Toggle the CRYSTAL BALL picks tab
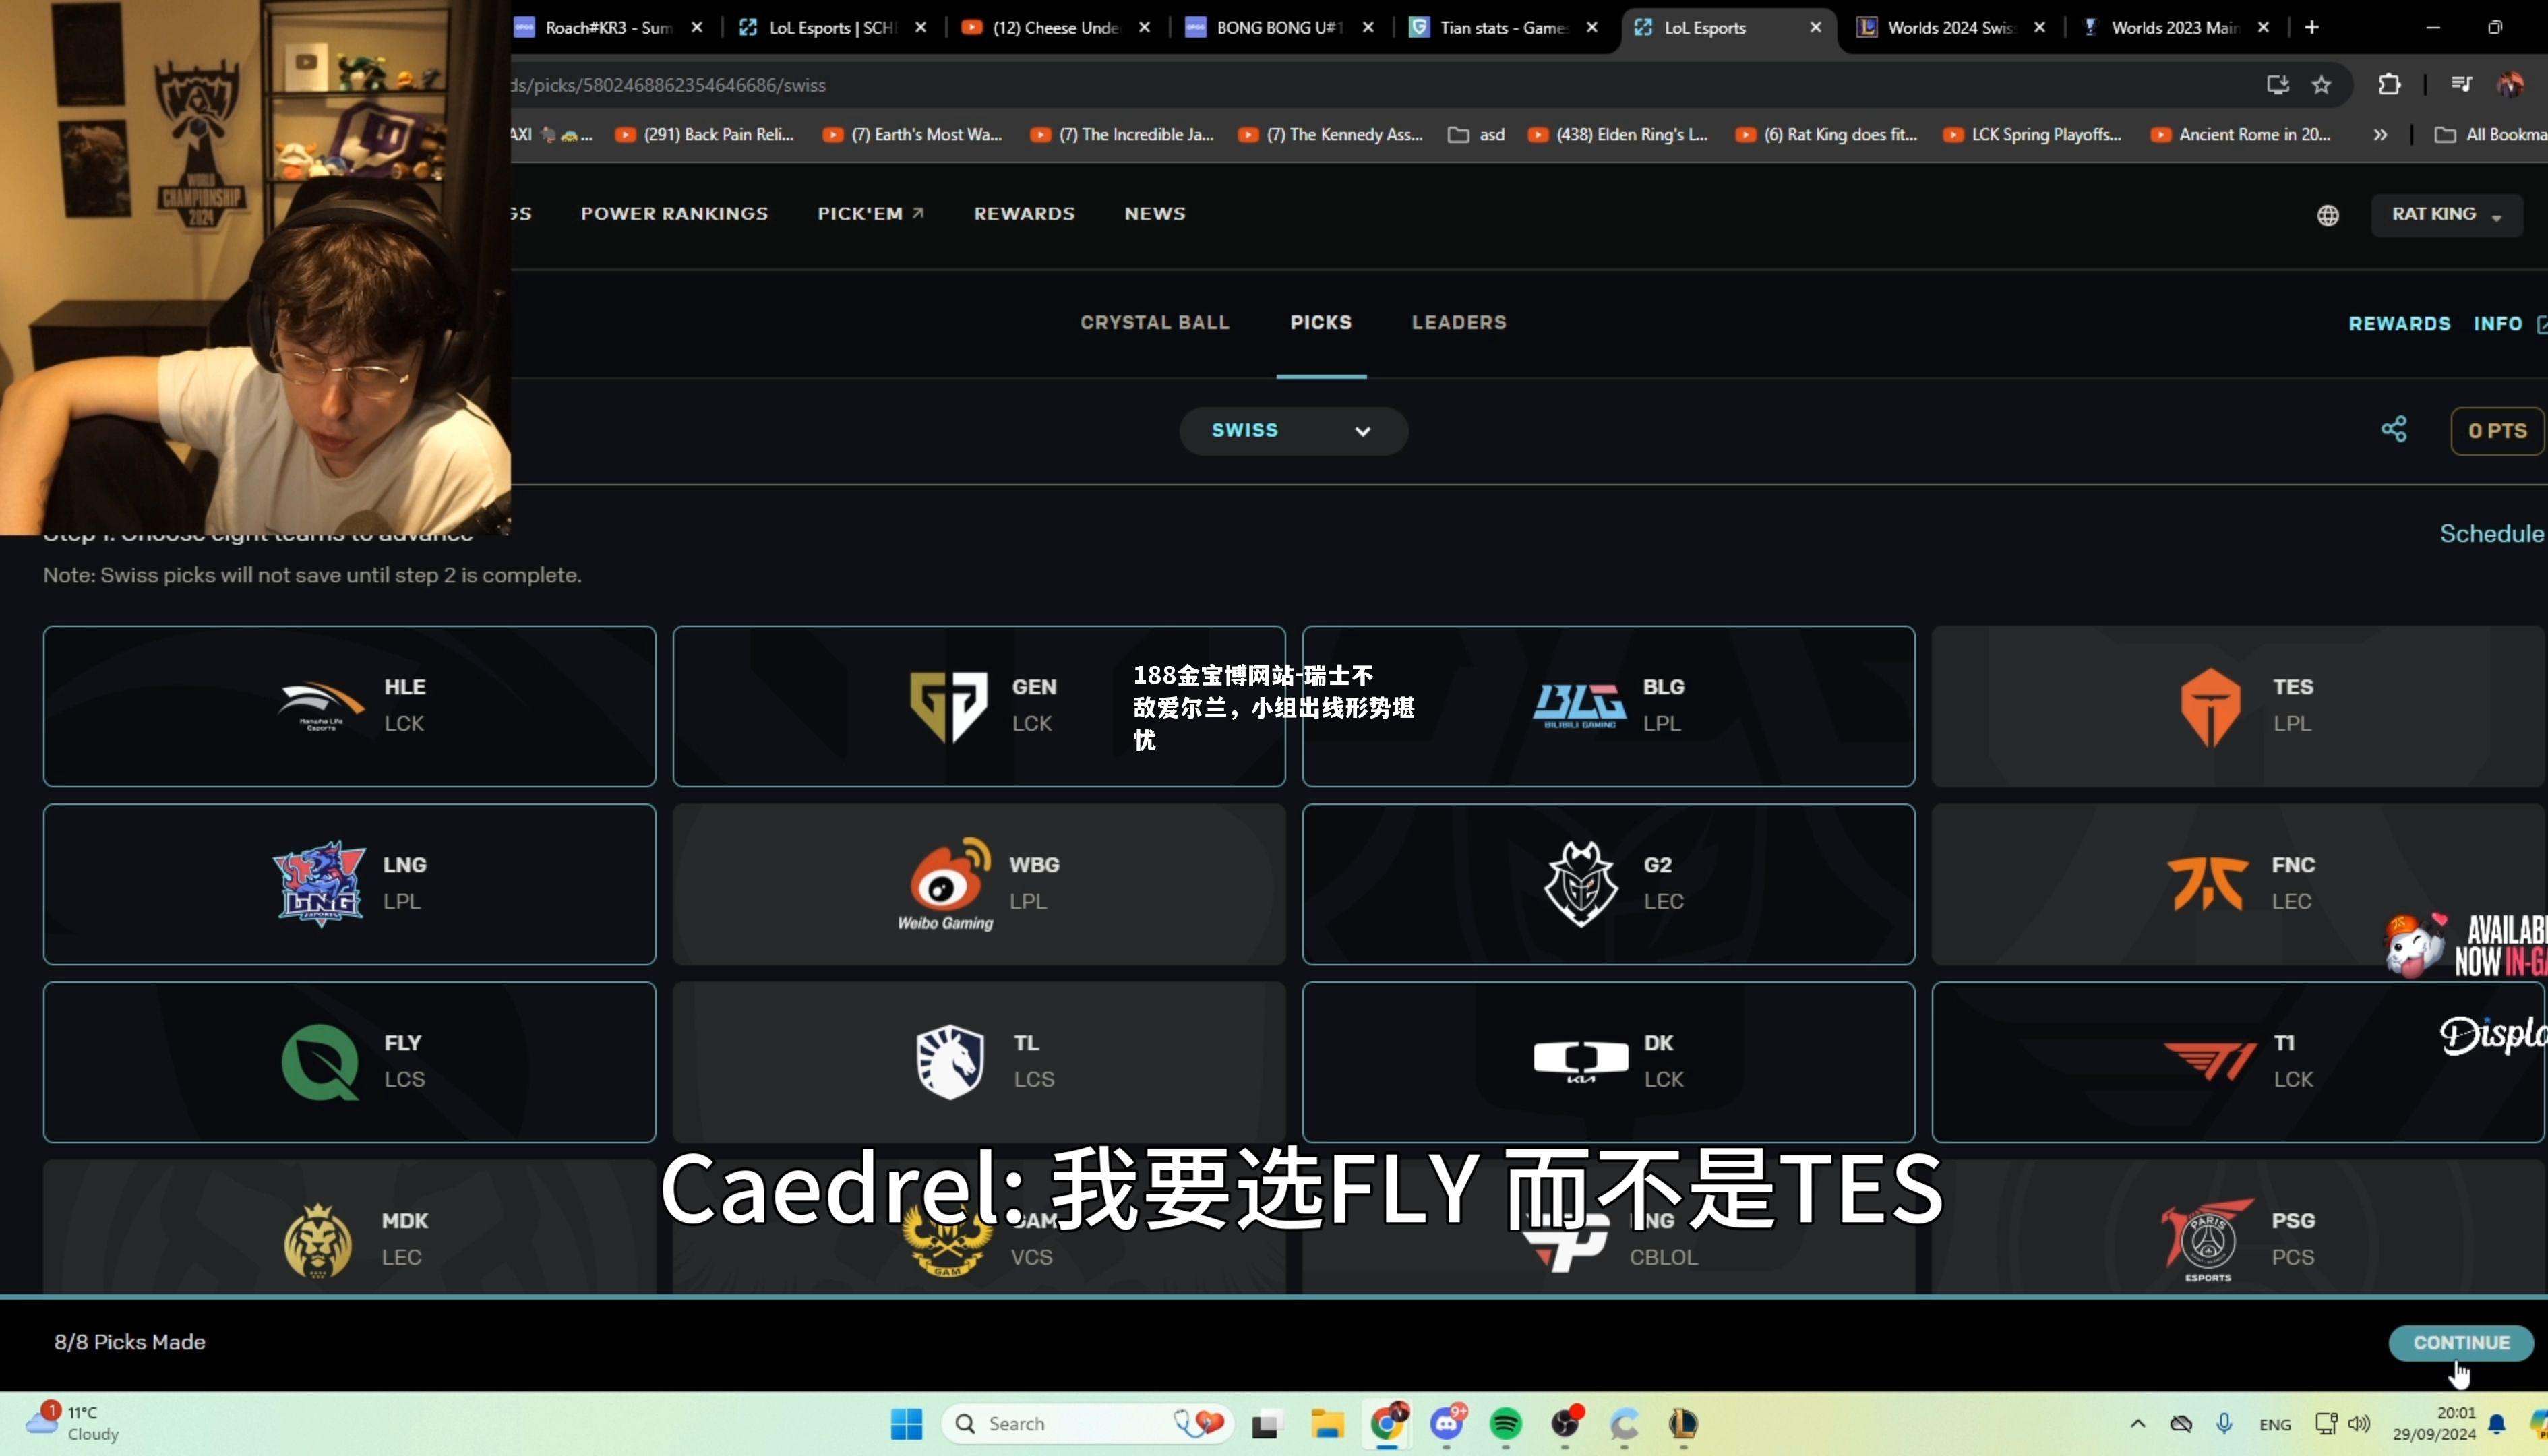This screenshot has width=2548, height=1456. click(1155, 322)
